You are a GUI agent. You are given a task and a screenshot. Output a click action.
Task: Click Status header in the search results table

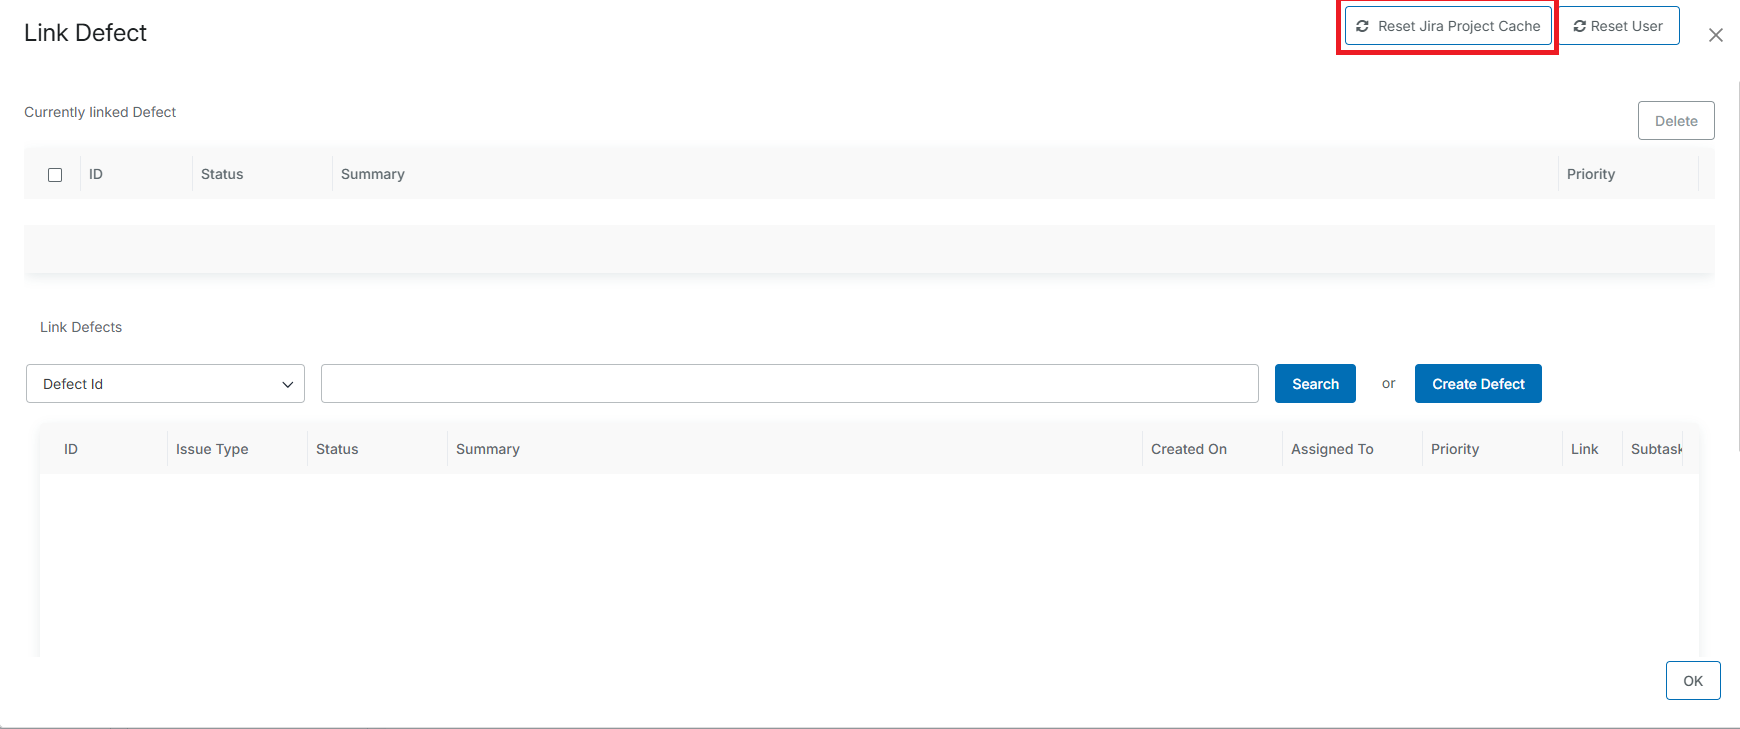pos(337,449)
